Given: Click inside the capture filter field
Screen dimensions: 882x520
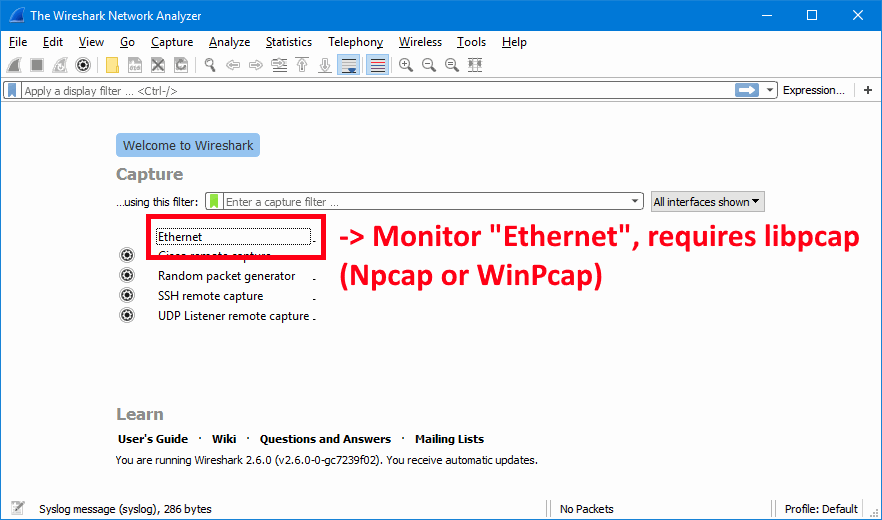Looking at the screenshot, I should pyautogui.click(x=425, y=201).
